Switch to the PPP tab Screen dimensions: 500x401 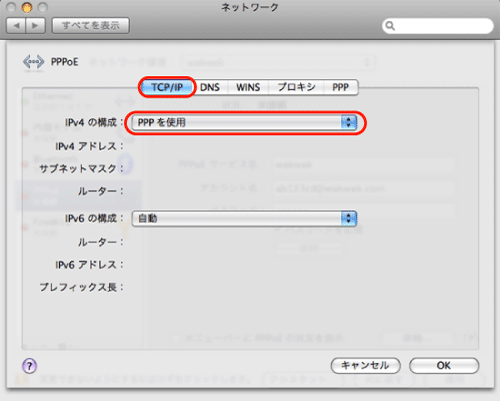340,87
